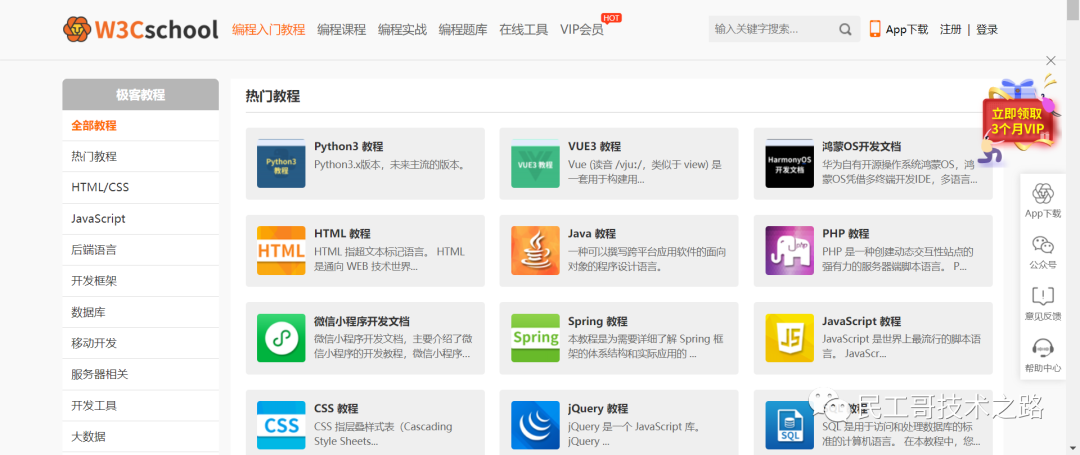The image size is (1080, 455).
Task: Click the Java 教程 title
Action: 592,234
